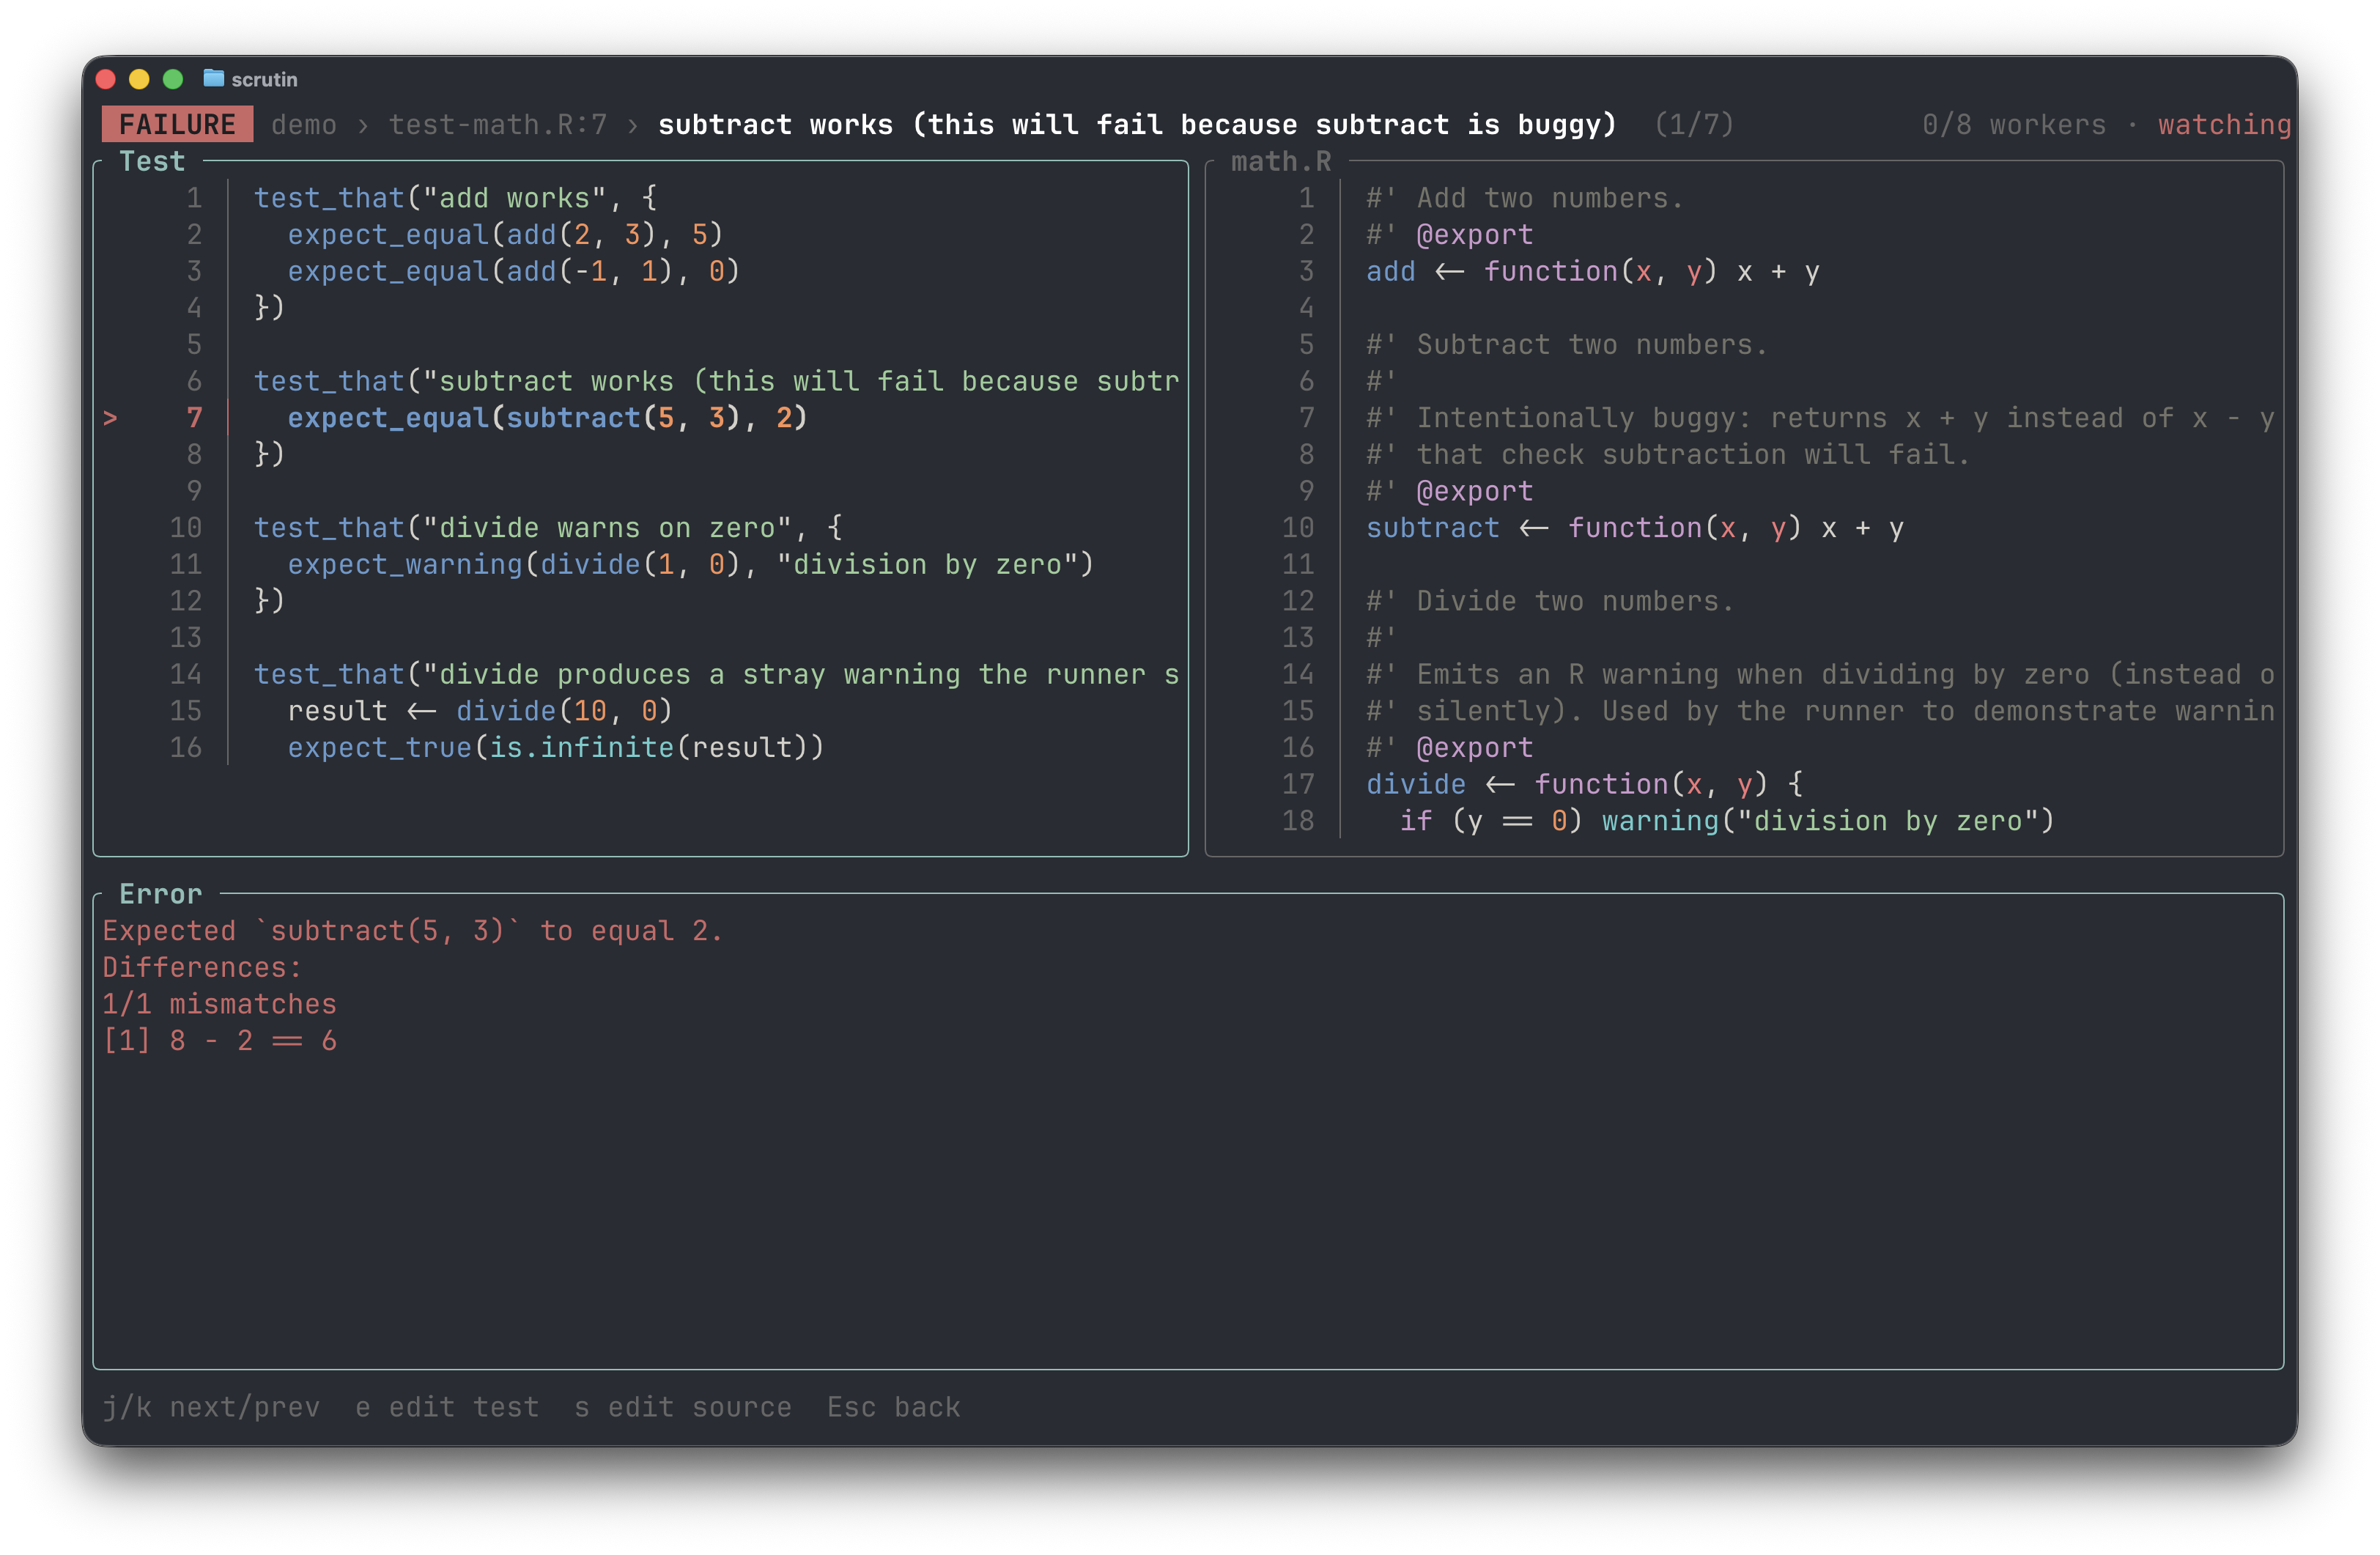This screenshot has height=1555, width=2380.
Task: Click the 's edit source' shortcut hint
Action: (683, 1406)
